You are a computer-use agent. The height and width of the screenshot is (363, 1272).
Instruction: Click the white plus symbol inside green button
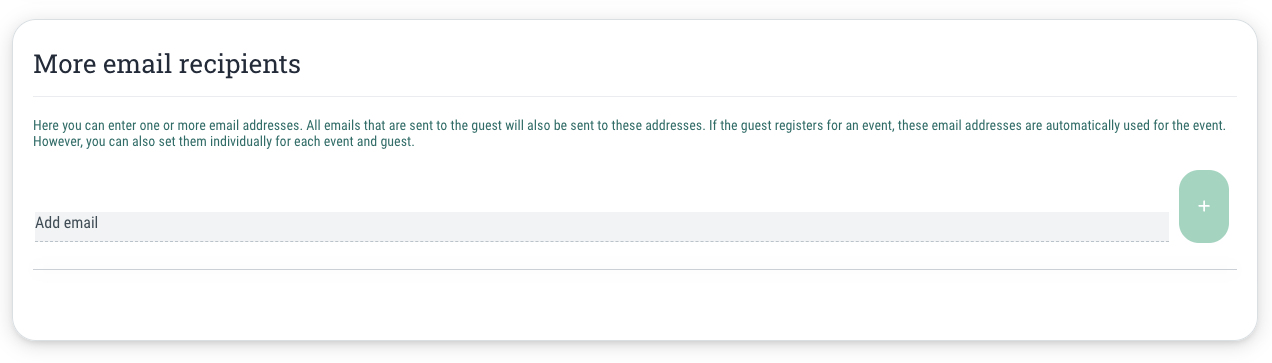1204,206
